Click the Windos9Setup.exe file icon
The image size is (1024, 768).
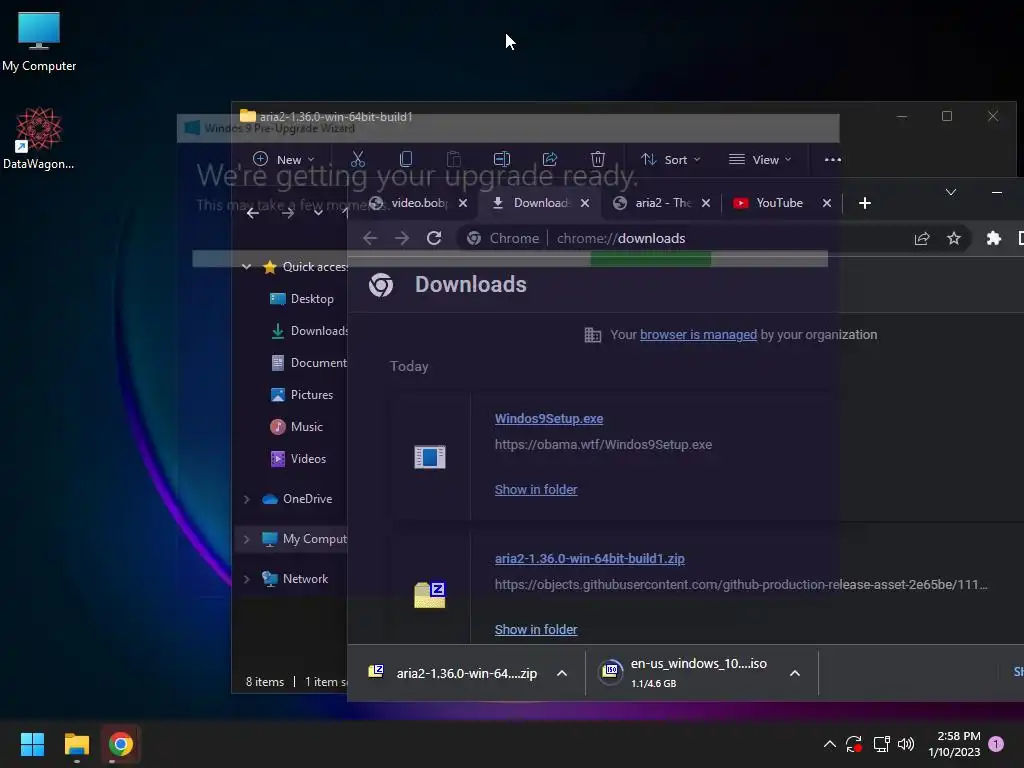pos(430,456)
